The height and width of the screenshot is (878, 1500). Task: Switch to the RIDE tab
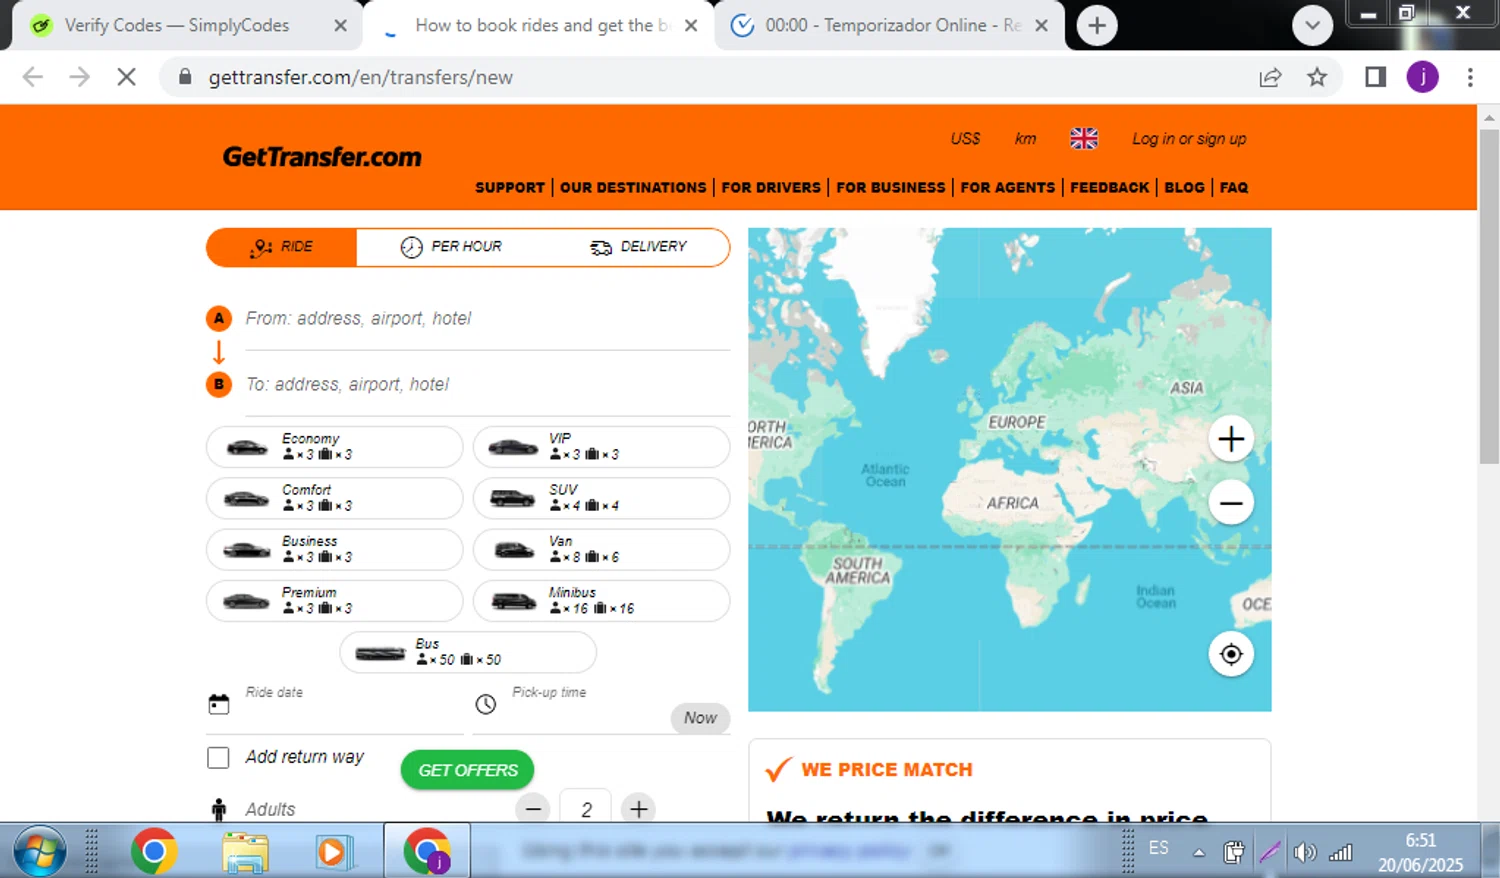coord(282,247)
